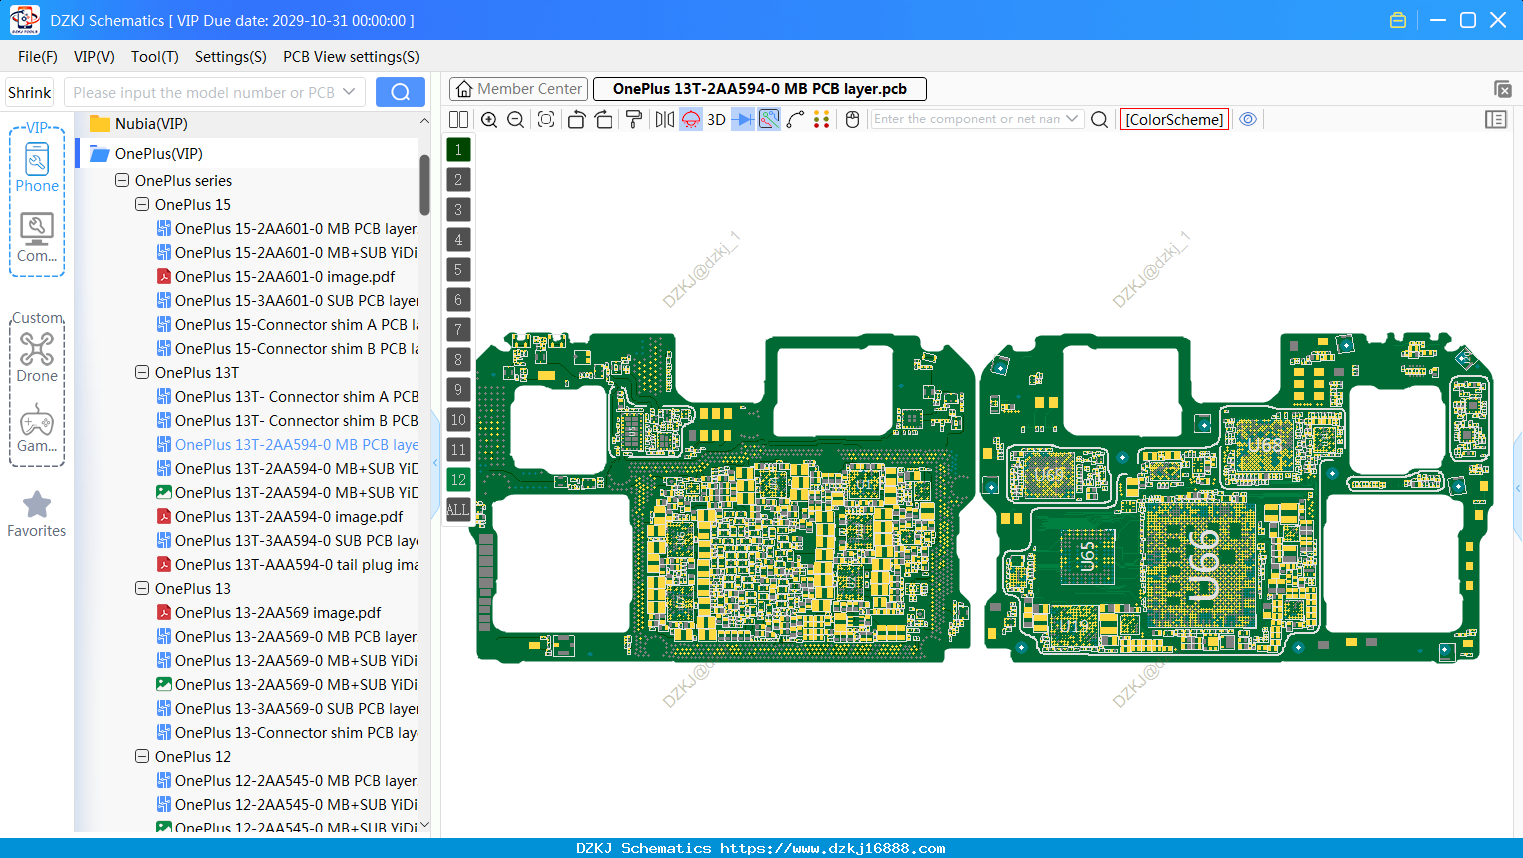Screen dimensions: 1523x858
Task: Show ALL PCB layers
Action: [458, 510]
